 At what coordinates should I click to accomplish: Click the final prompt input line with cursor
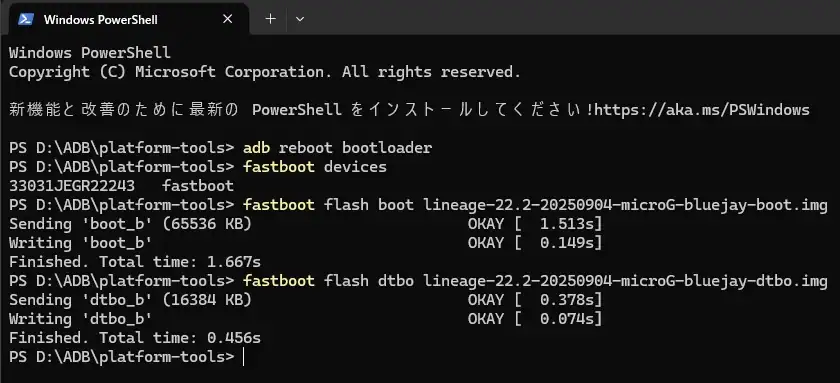tap(126, 357)
